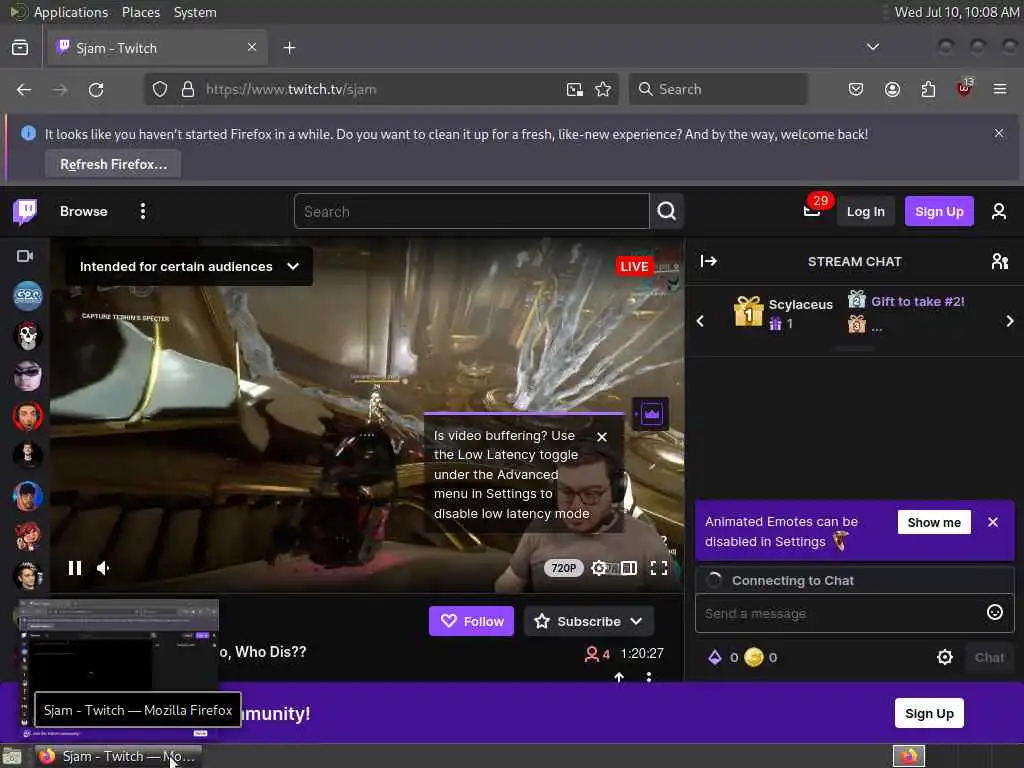Open the chat settings gear
This screenshot has height=768, width=1024.
point(944,657)
